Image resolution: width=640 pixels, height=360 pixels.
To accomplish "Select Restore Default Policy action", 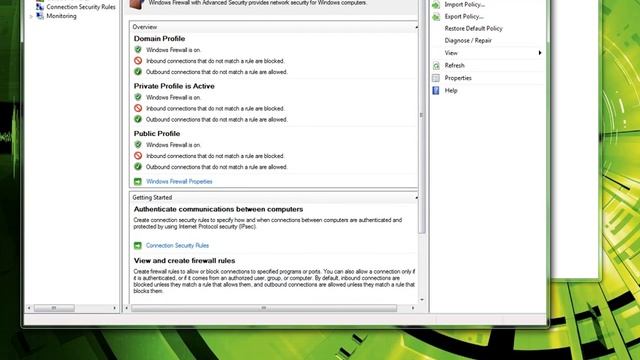I will coord(473,29).
